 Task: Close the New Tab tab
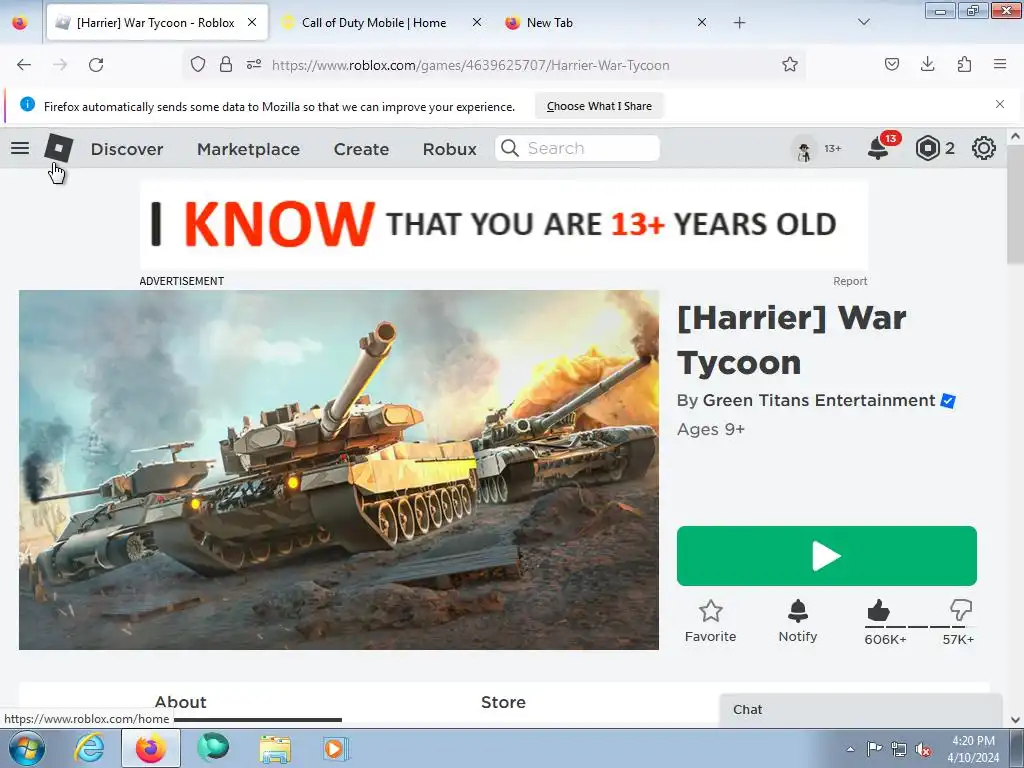702,22
